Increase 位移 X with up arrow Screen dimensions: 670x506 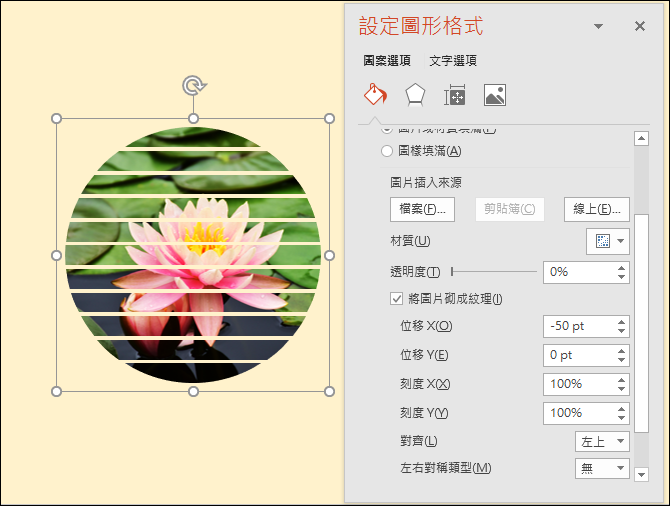pos(621,322)
